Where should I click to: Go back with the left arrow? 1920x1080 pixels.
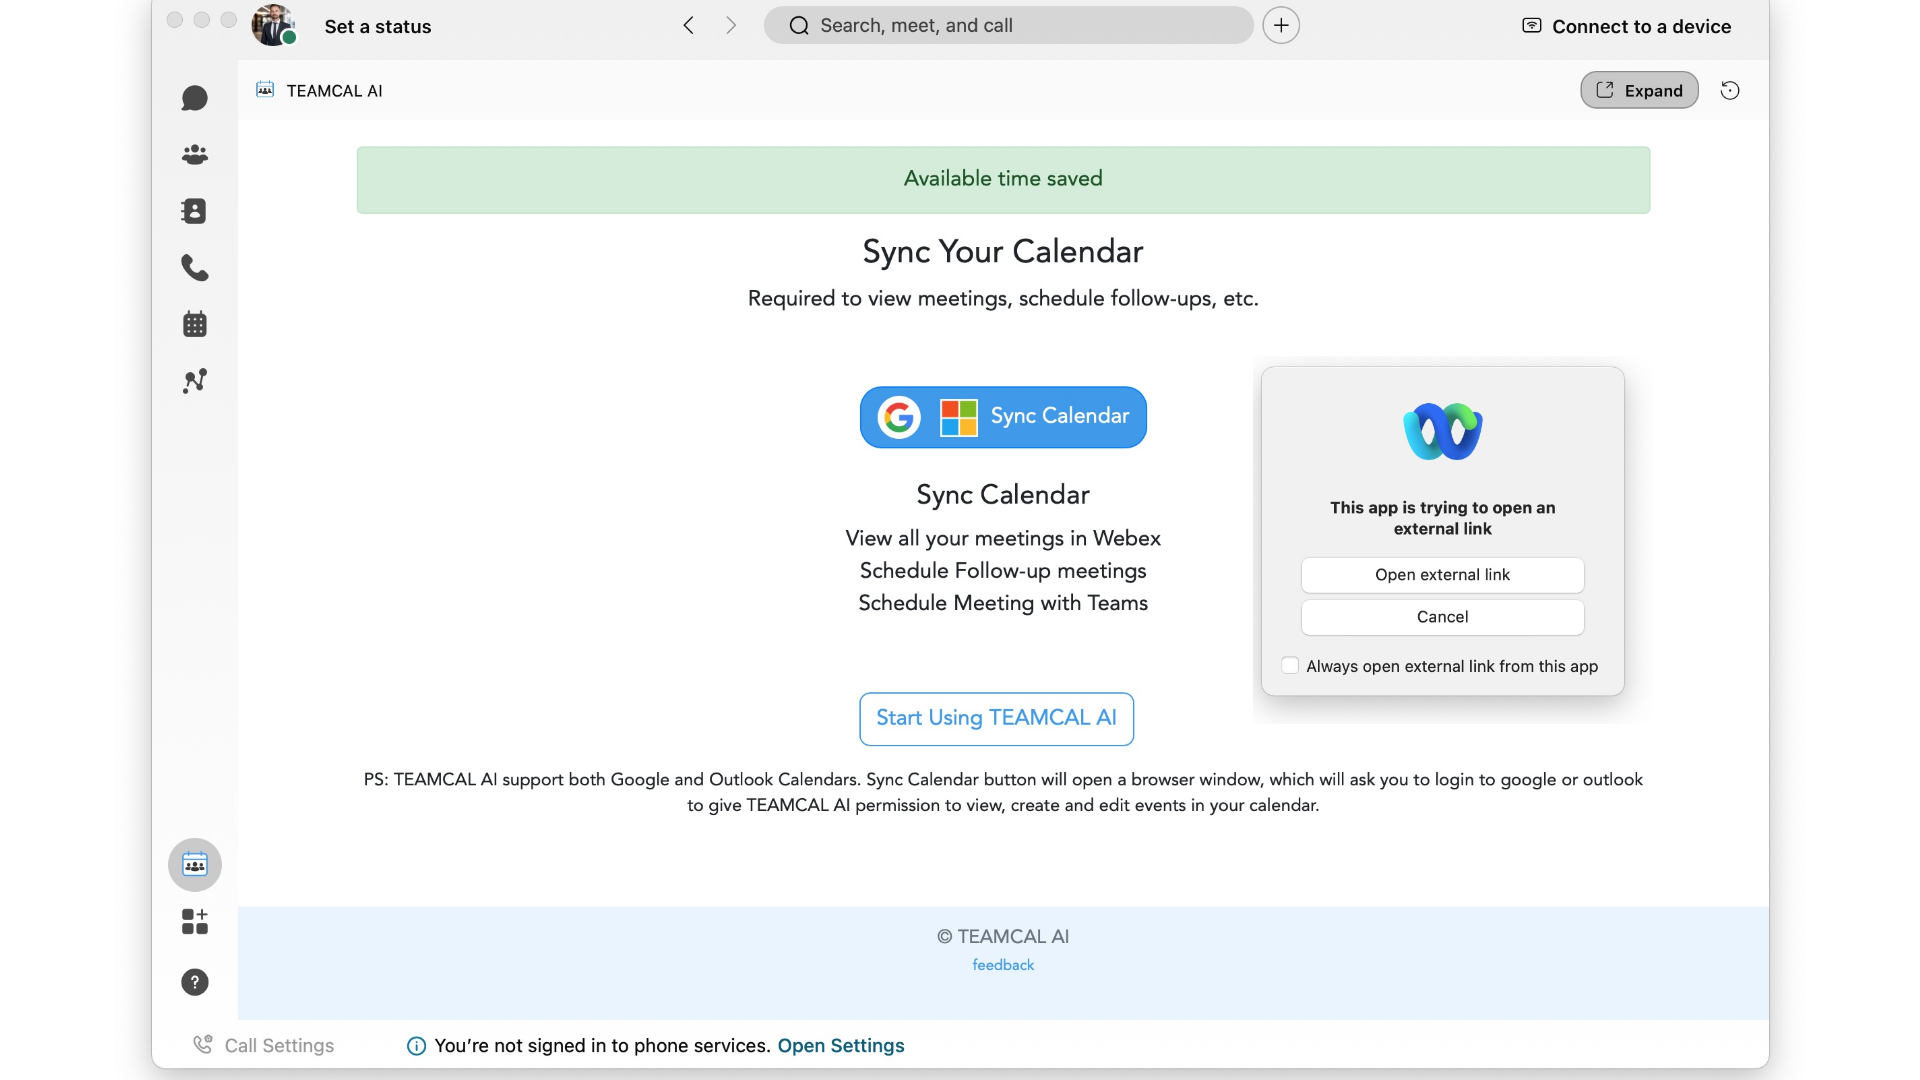coord(688,26)
